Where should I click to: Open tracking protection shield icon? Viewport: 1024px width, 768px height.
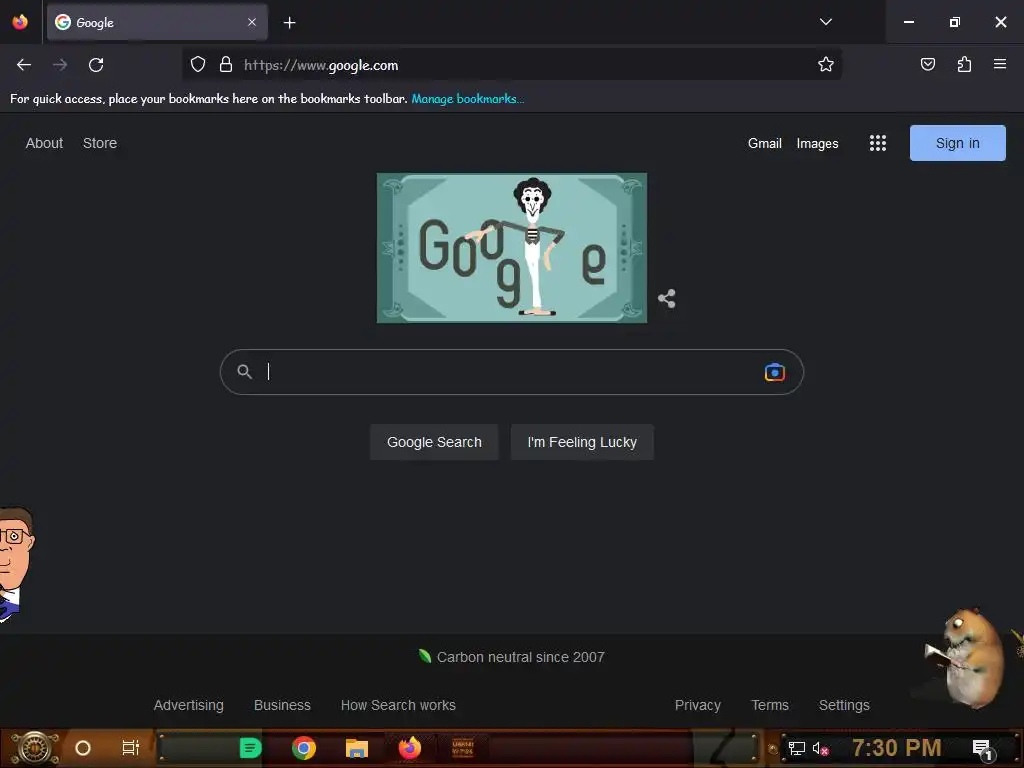[x=198, y=65]
